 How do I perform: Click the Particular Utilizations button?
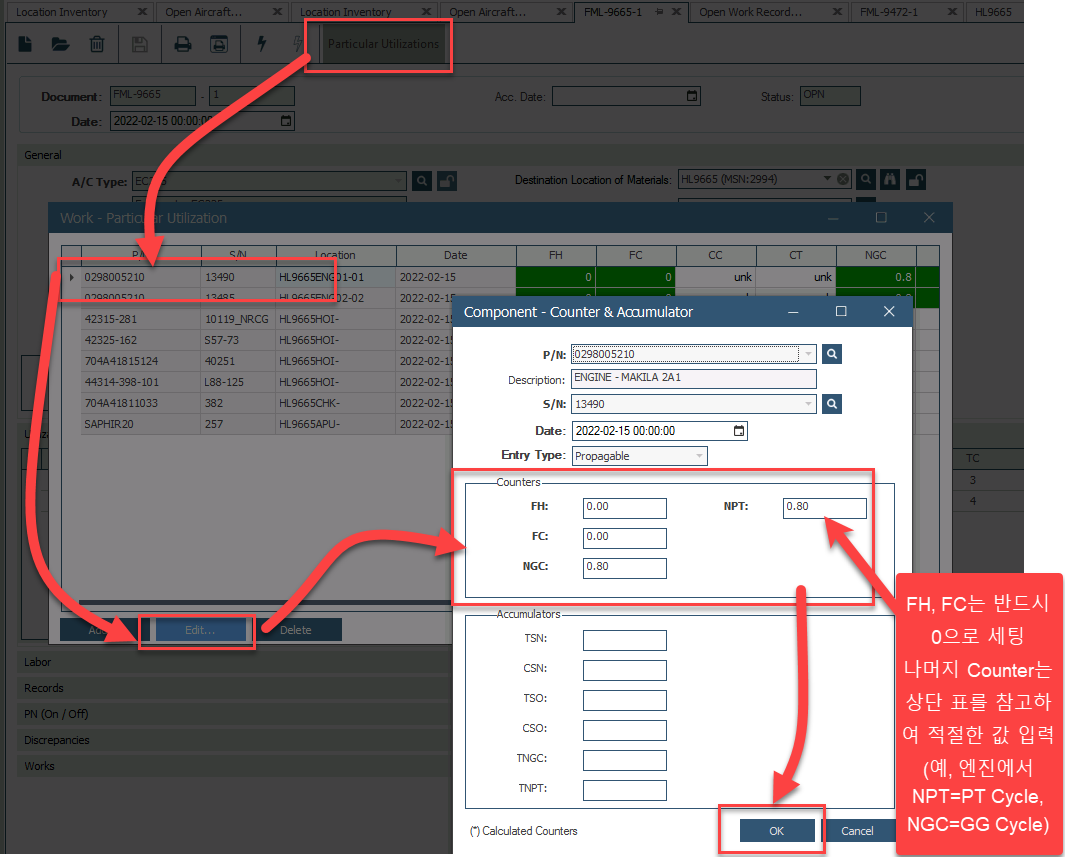pyautogui.click(x=383, y=44)
